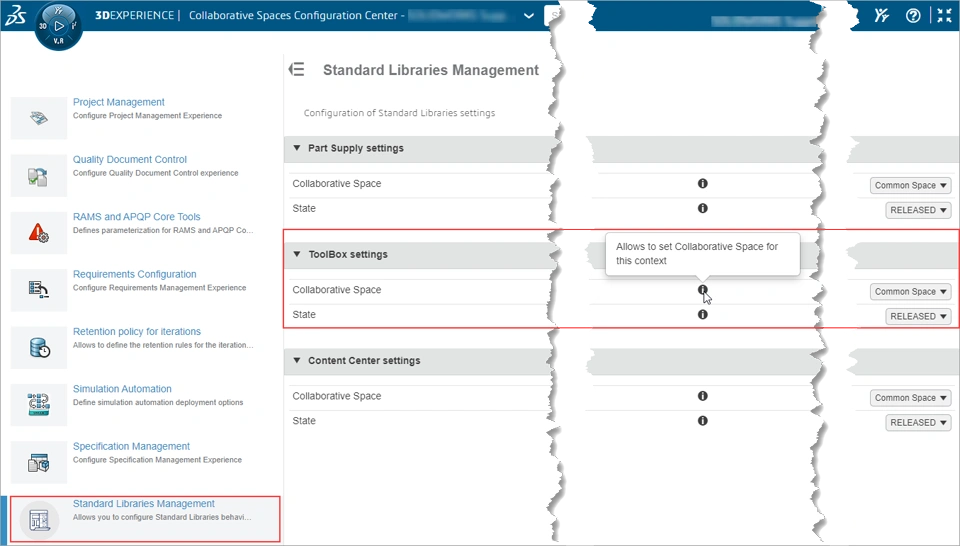Select Standard Libraries Management entry

click(145, 519)
